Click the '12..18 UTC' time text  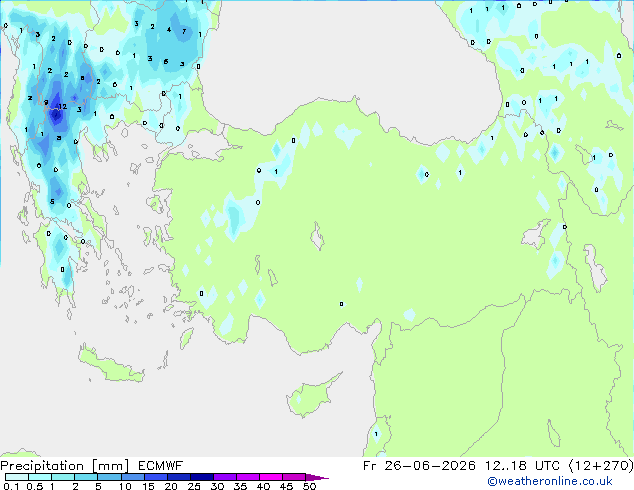523,466
